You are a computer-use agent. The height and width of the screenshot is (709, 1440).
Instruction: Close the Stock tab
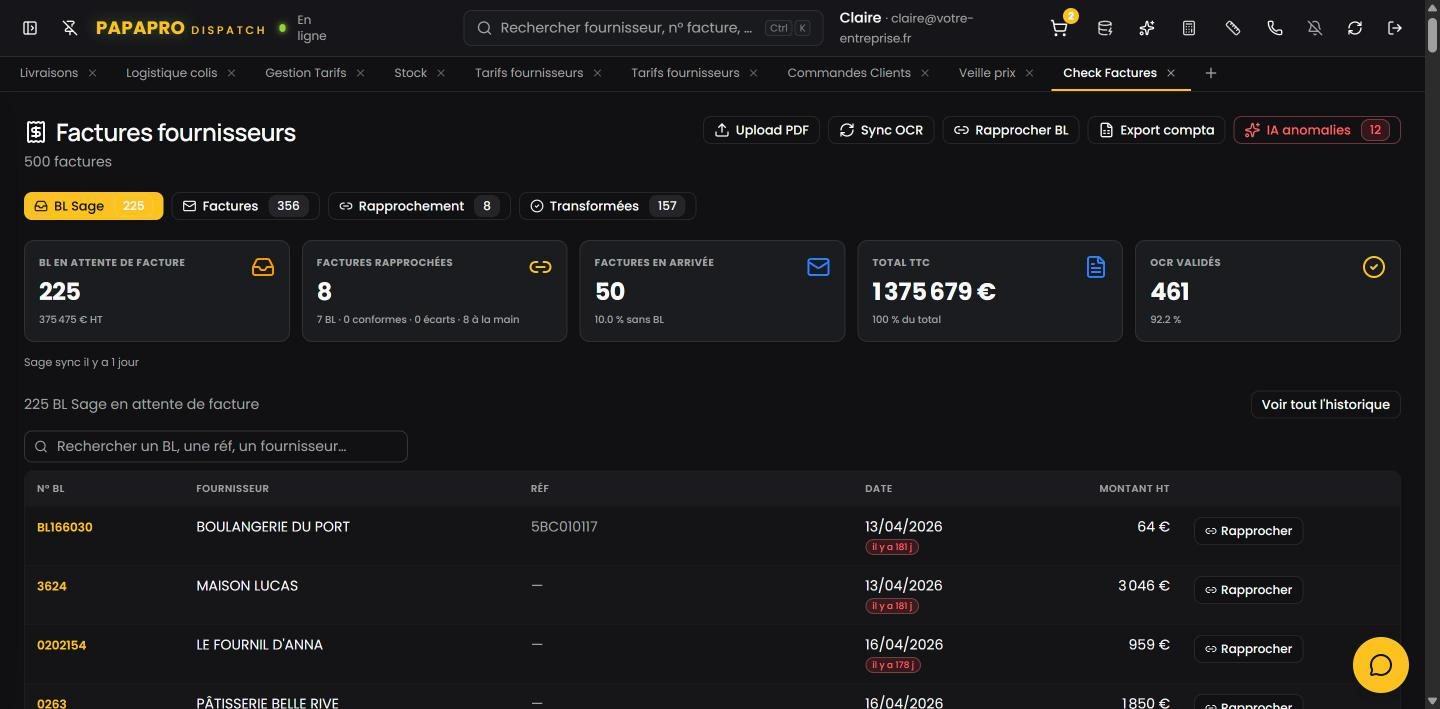(442, 73)
